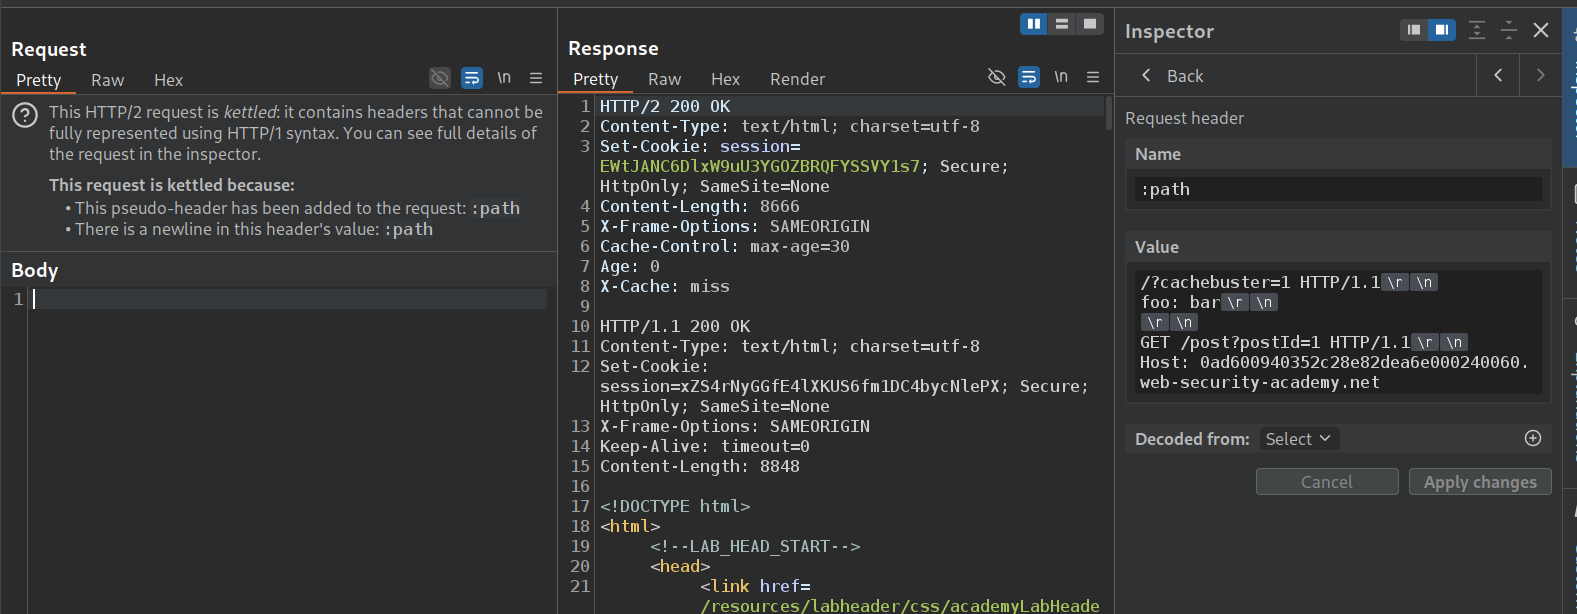1577x614 pixels.
Task: Dock Inspector using the left layout icon
Action: coord(1414,30)
